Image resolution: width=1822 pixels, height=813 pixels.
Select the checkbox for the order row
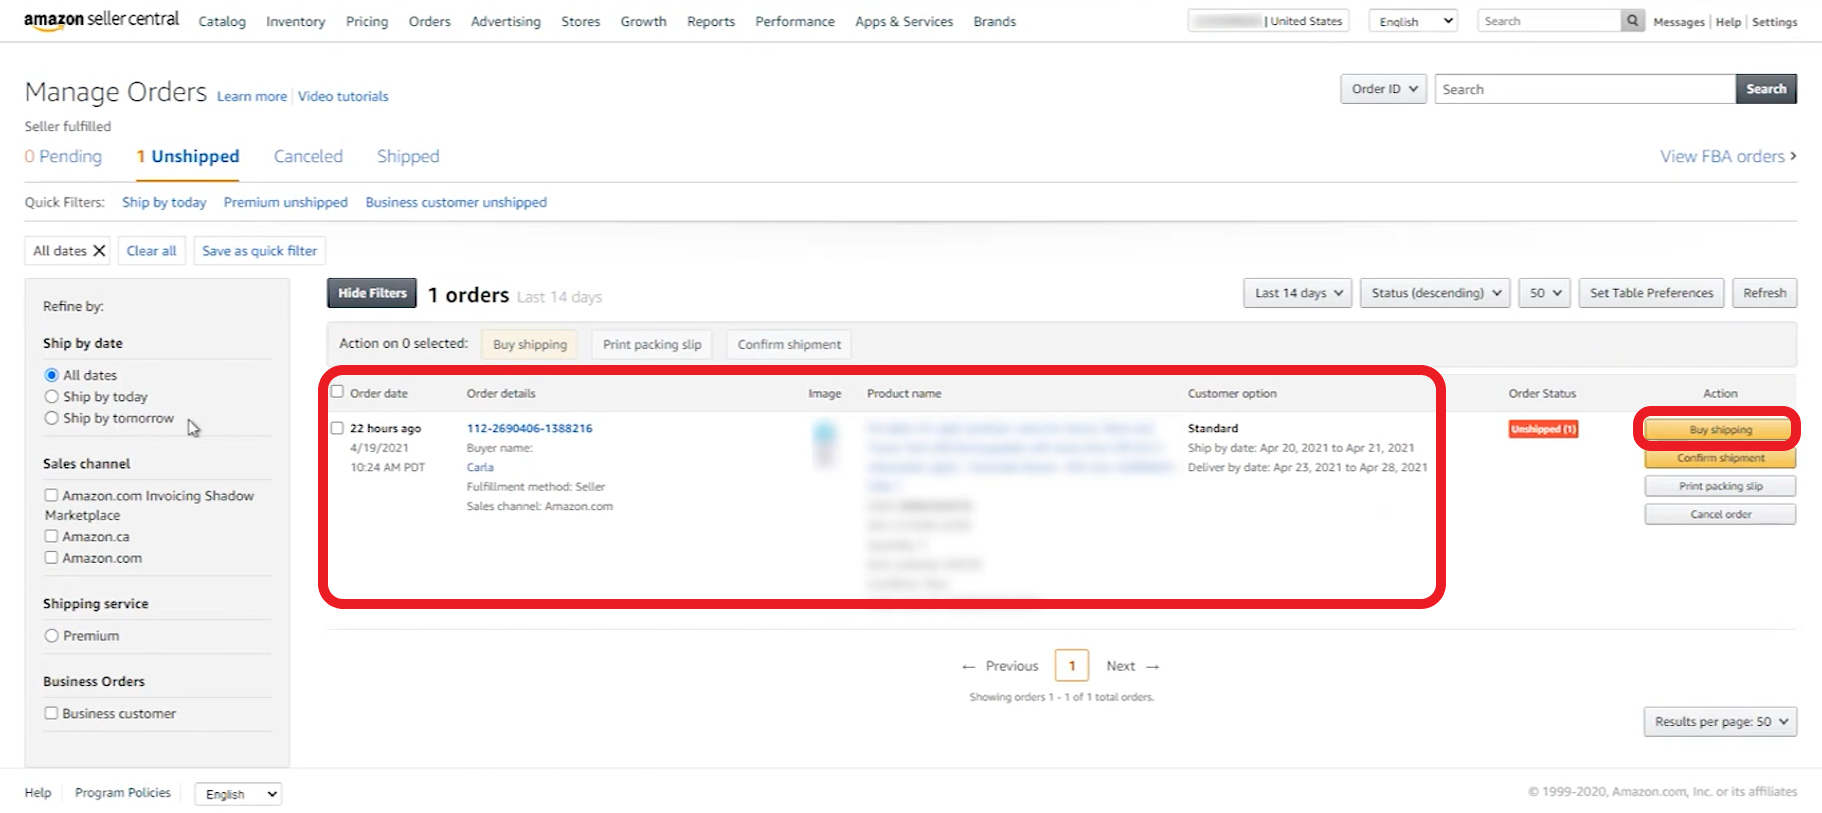coord(337,428)
